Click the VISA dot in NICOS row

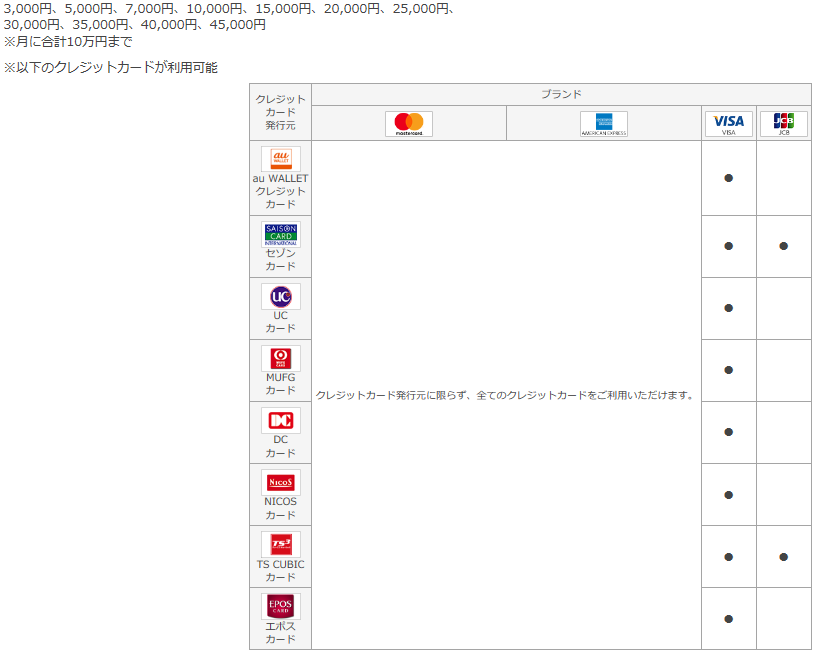[729, 495]
